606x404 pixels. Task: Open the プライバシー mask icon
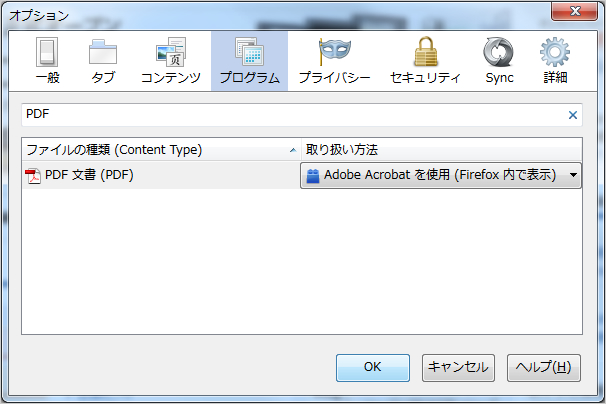click(x=334, y=51)
